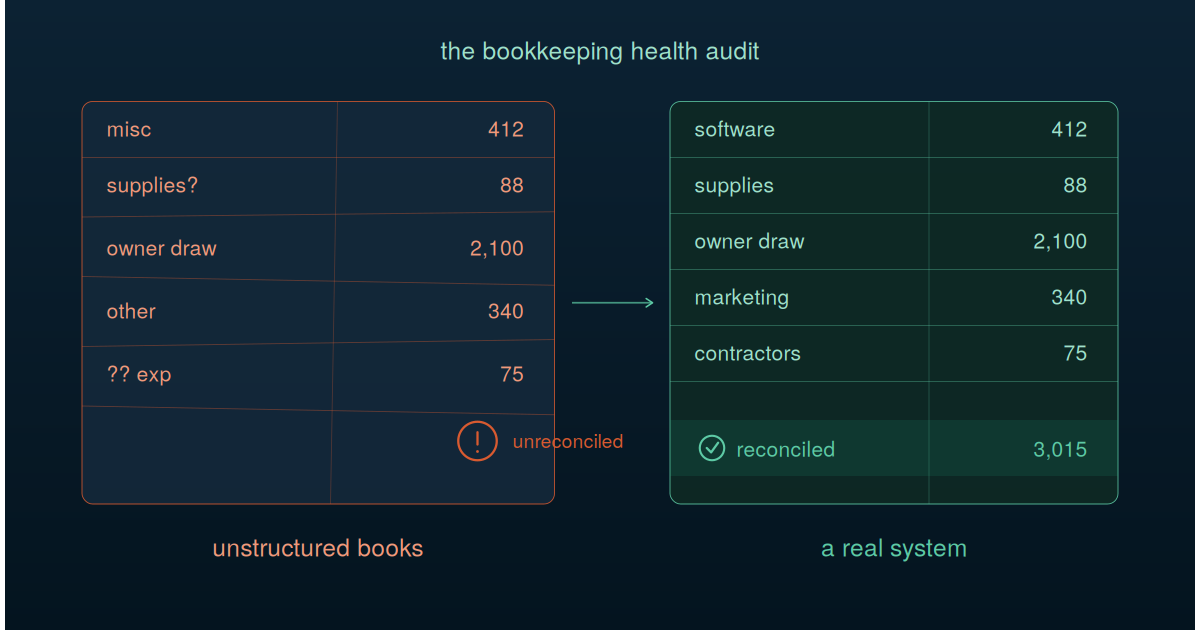Click the 'contractors' row label
The image size is (1200, 630).
pyautogui.click(x=748, y=354)
